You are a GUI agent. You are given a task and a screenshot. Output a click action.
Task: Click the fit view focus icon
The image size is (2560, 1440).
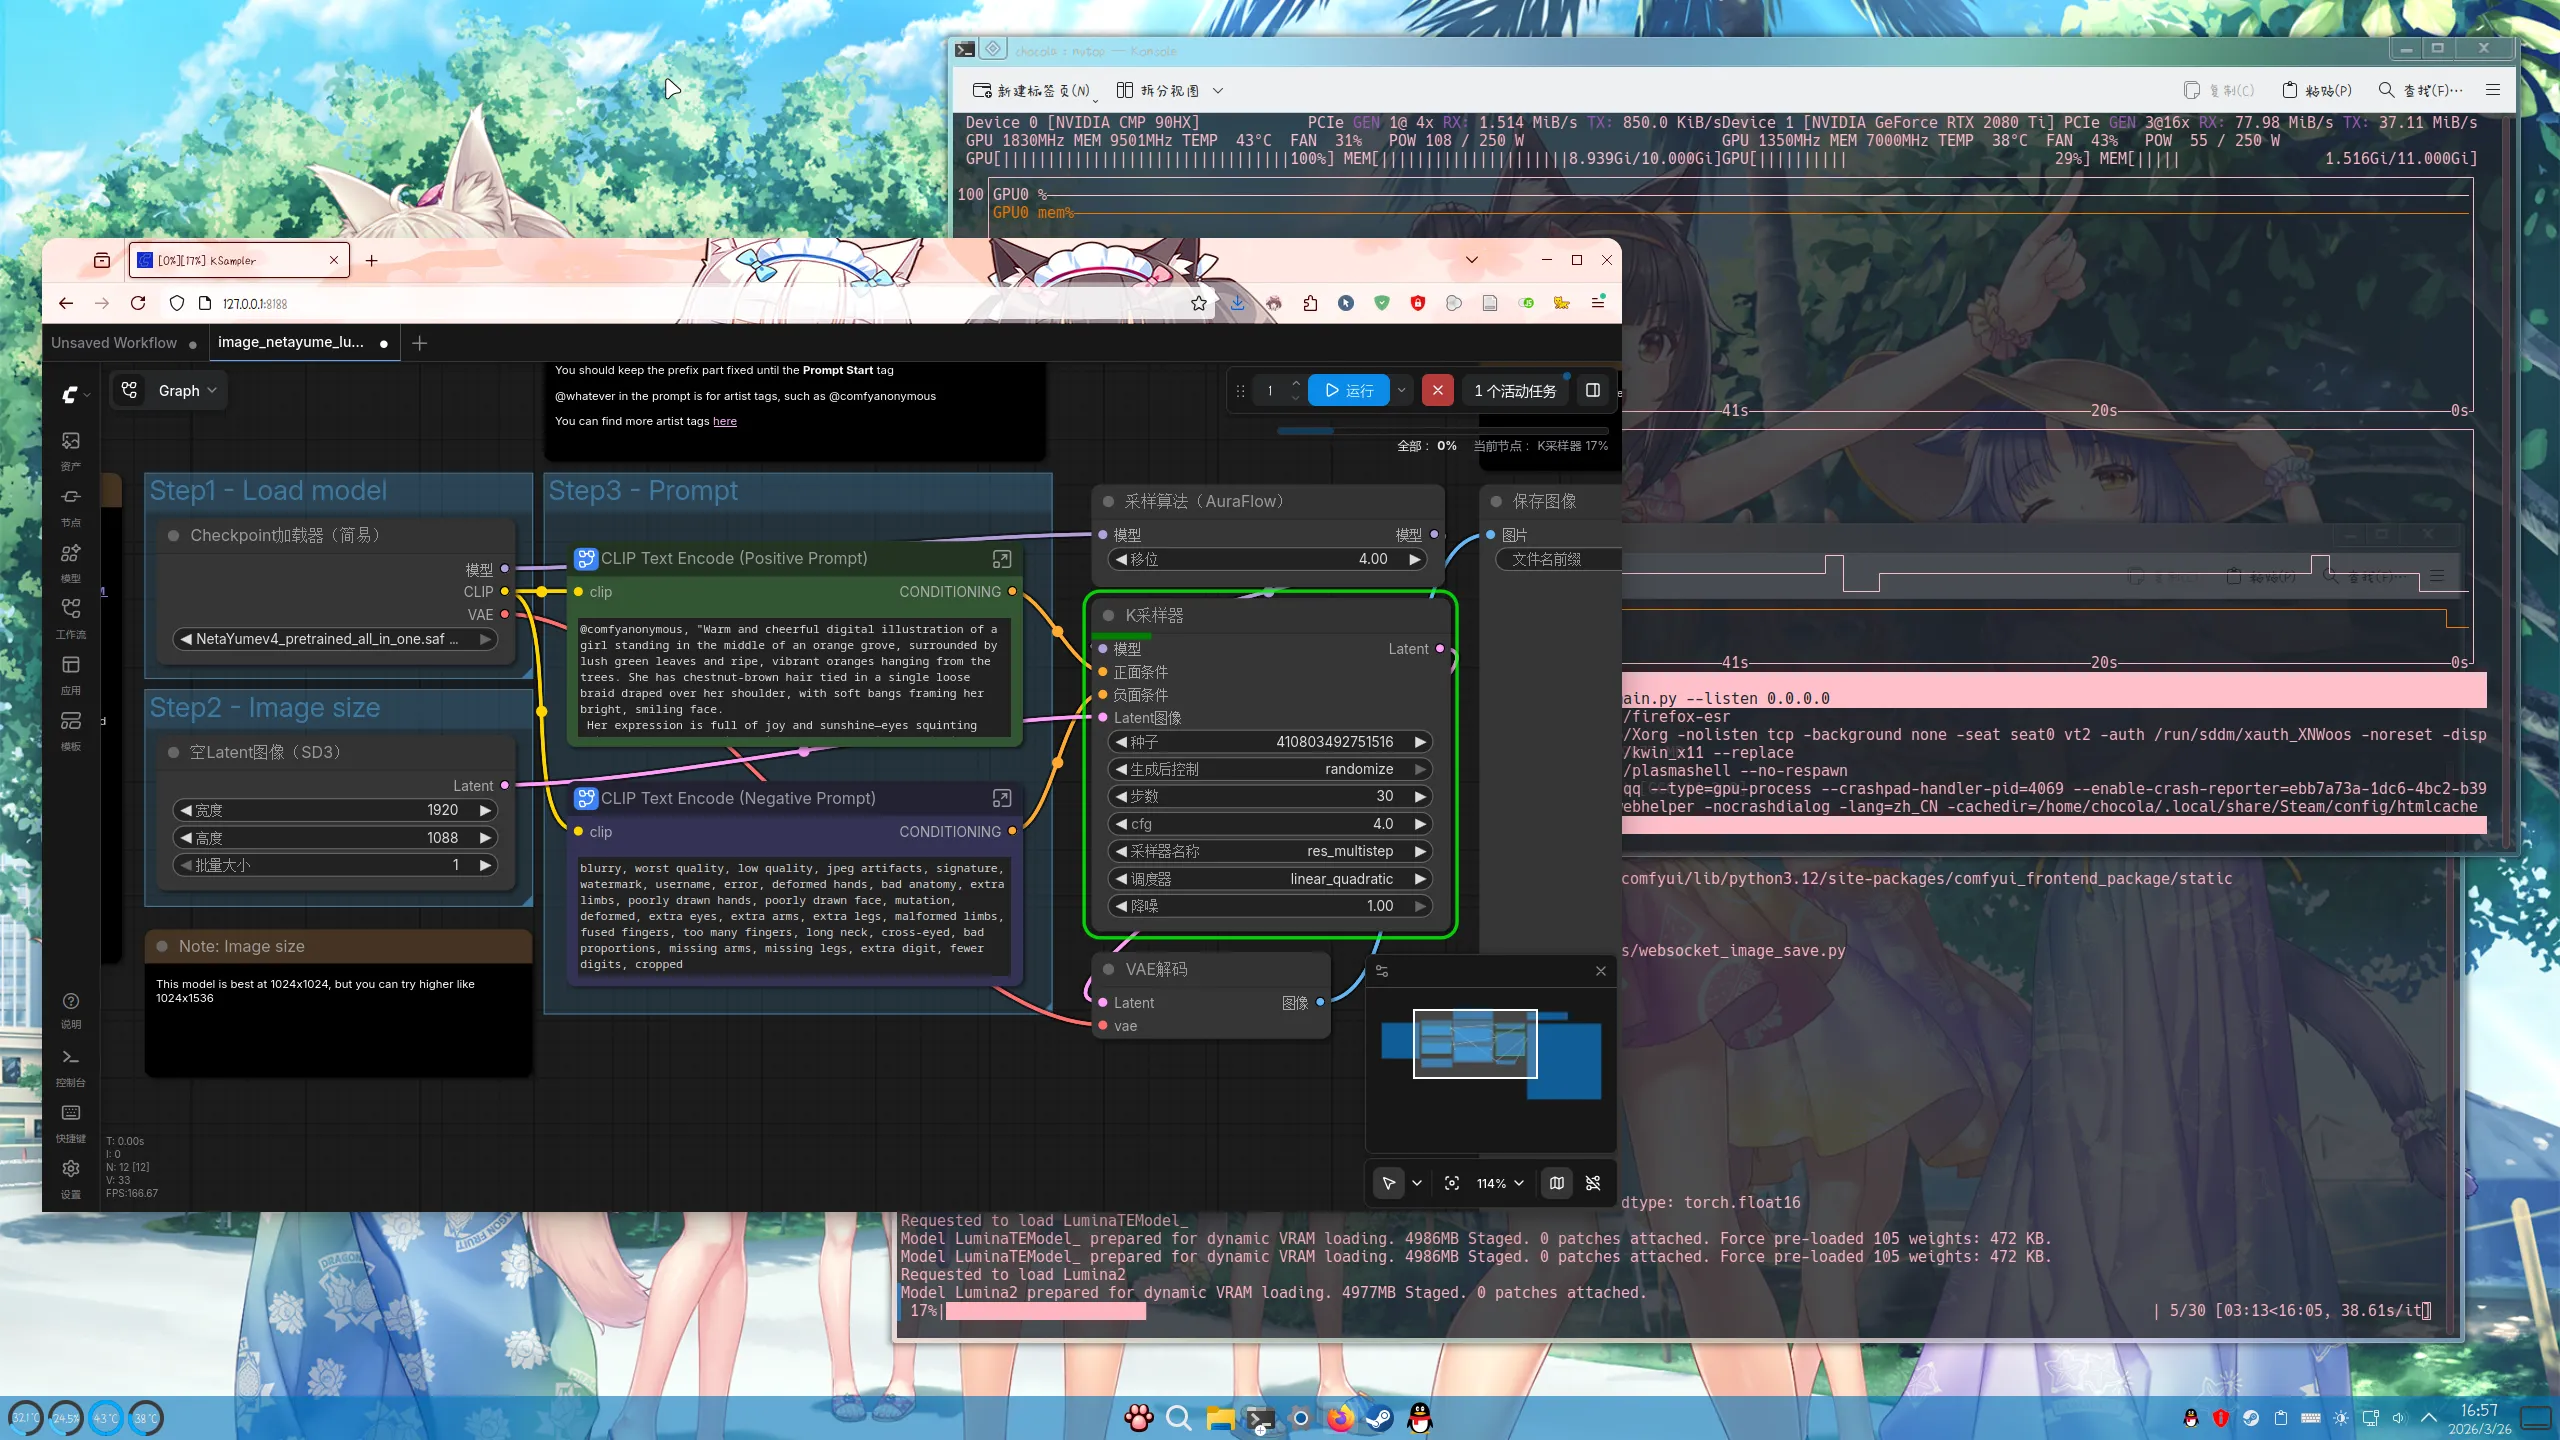click(1452, 1183)
